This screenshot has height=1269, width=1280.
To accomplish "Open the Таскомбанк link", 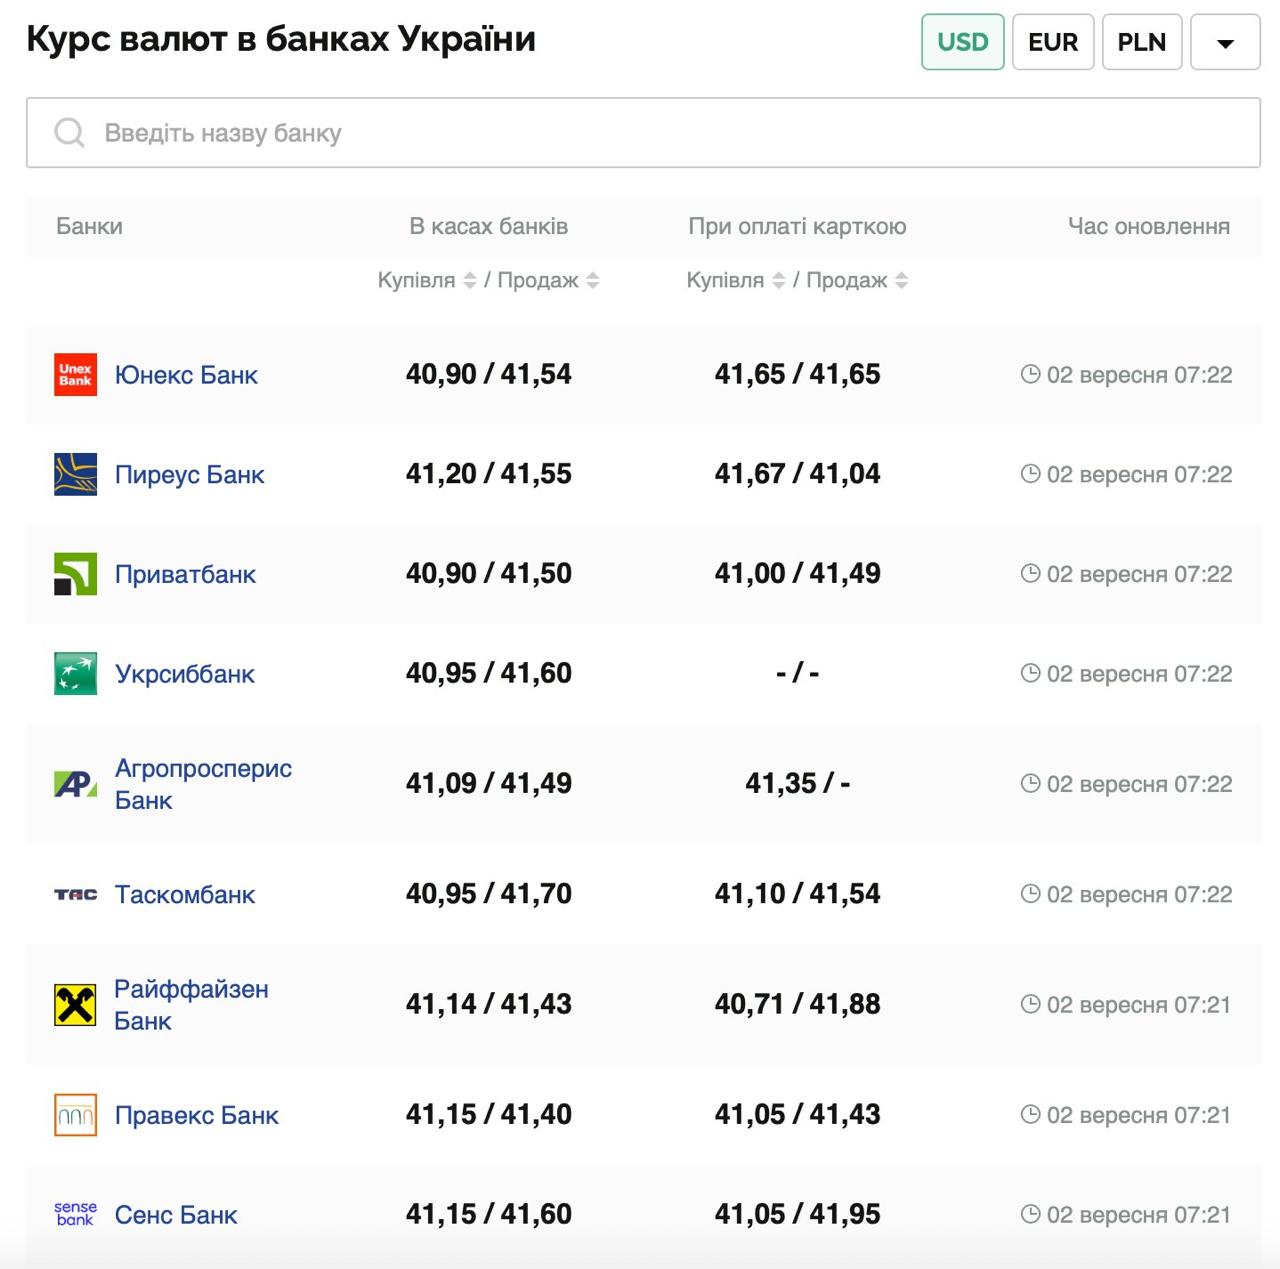I will (185, 894).
